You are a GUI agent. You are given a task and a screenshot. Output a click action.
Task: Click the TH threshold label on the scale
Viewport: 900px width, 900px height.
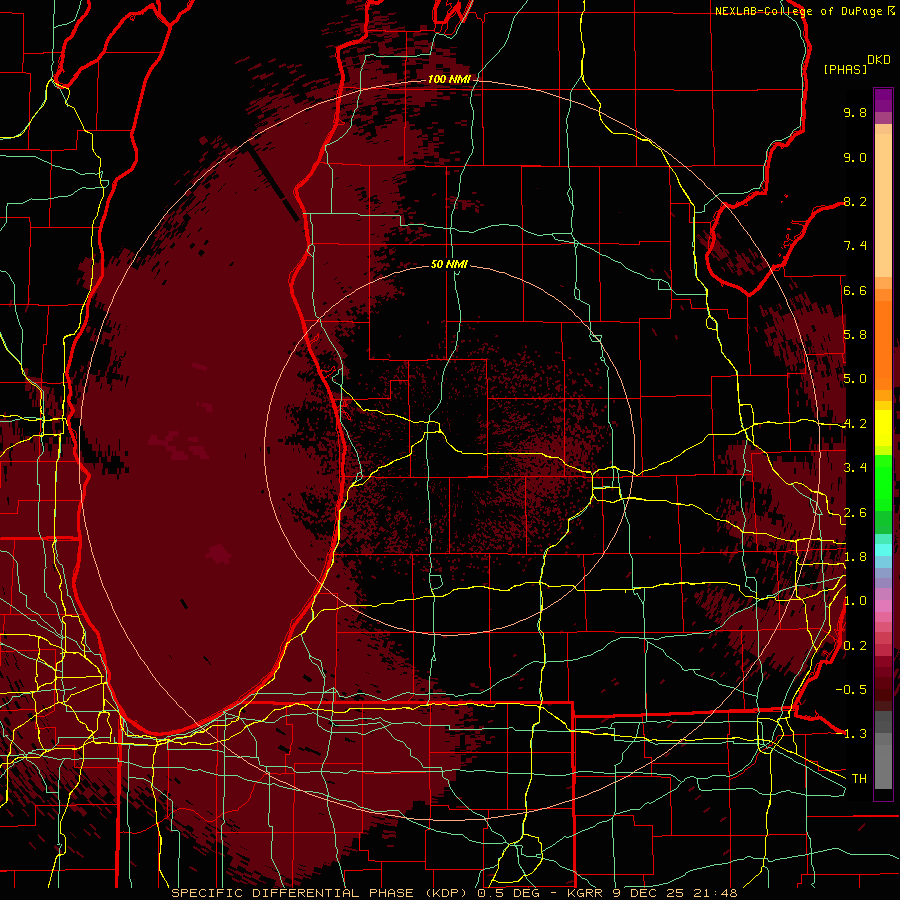(859, 779)
